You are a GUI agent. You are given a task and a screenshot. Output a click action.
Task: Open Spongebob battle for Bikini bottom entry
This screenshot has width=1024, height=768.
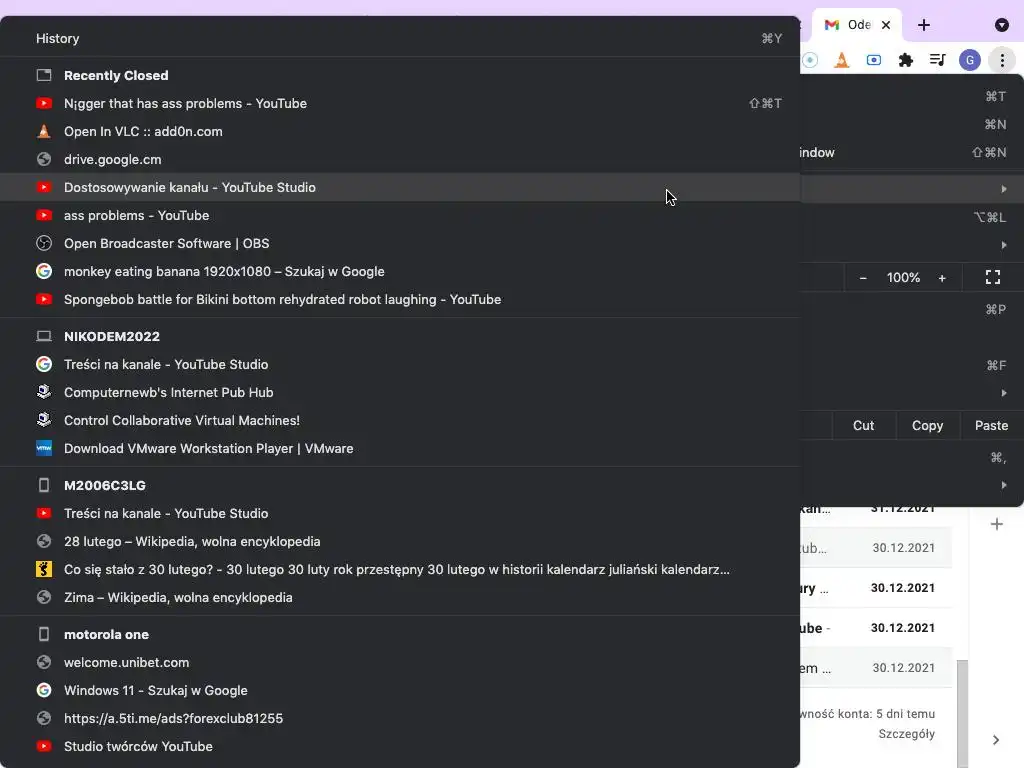coord(400,300)
